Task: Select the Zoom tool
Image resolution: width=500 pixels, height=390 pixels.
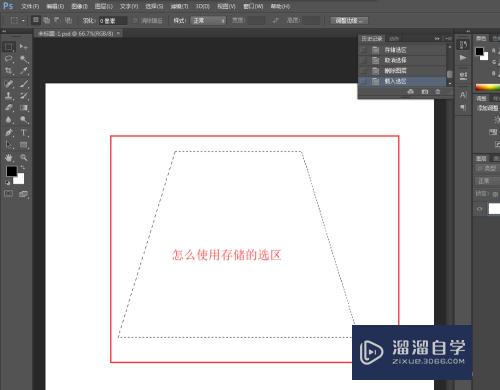Action: pyautogui.click(x=23, y=157)
